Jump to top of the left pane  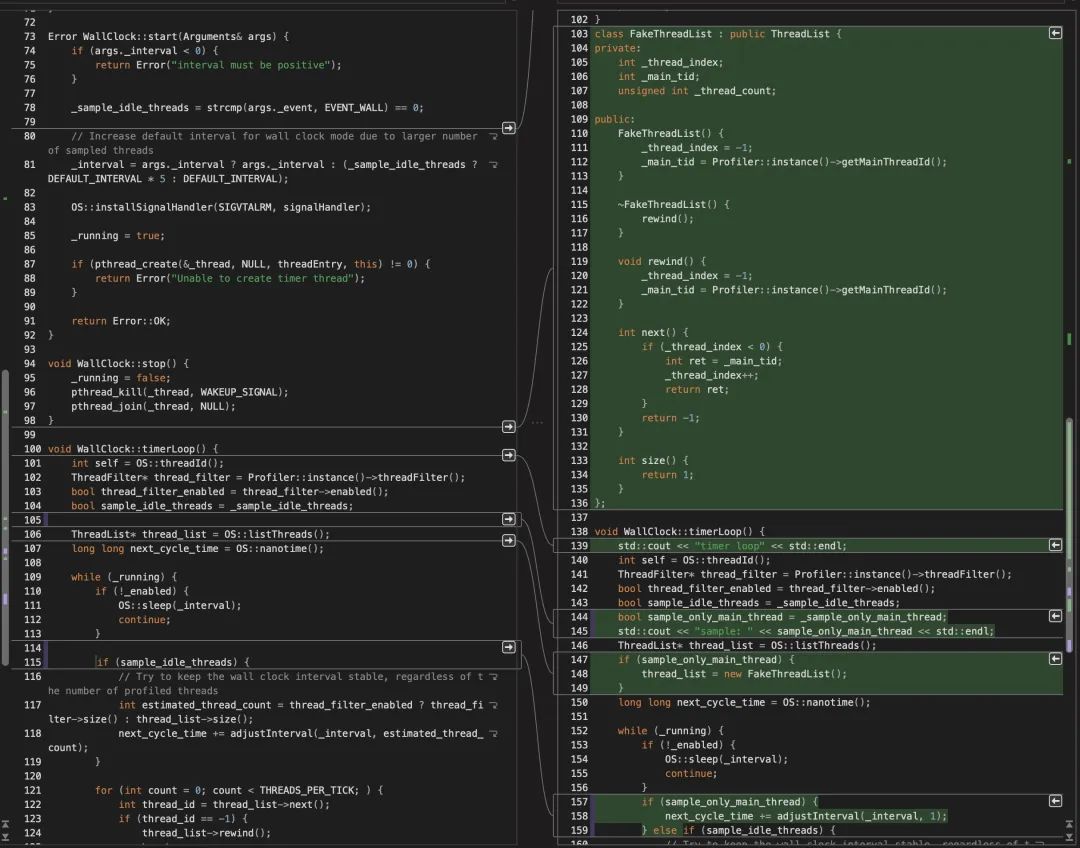[x=6, y=824]
